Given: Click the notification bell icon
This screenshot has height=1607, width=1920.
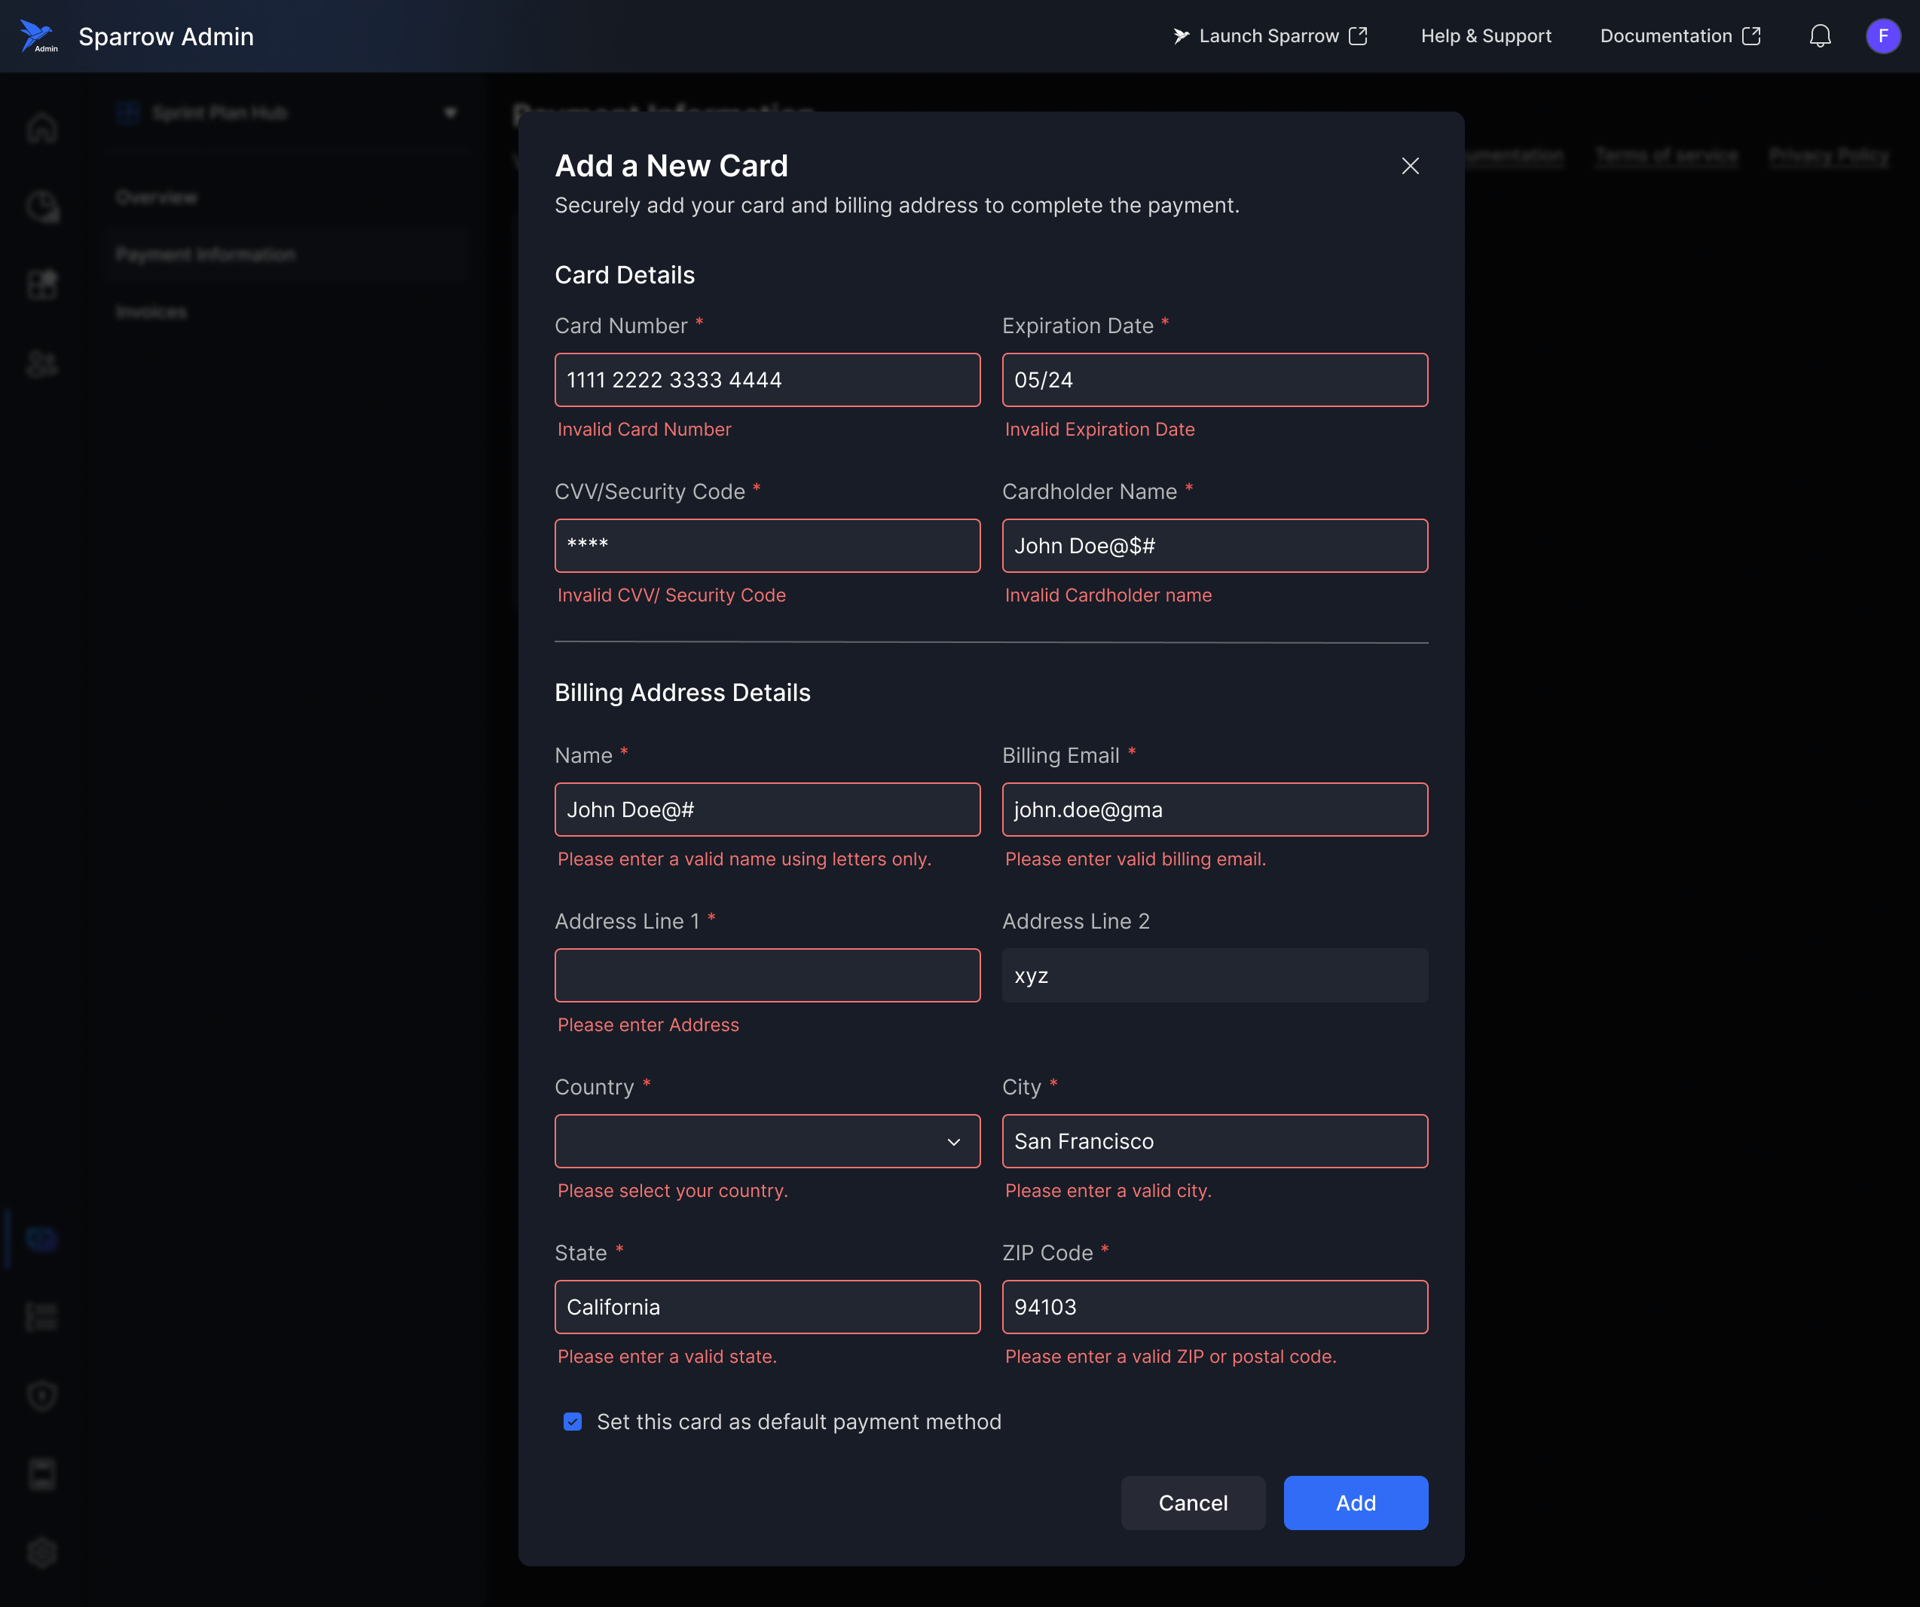Looking at the screenshot, I should (x=1819, y=36).
